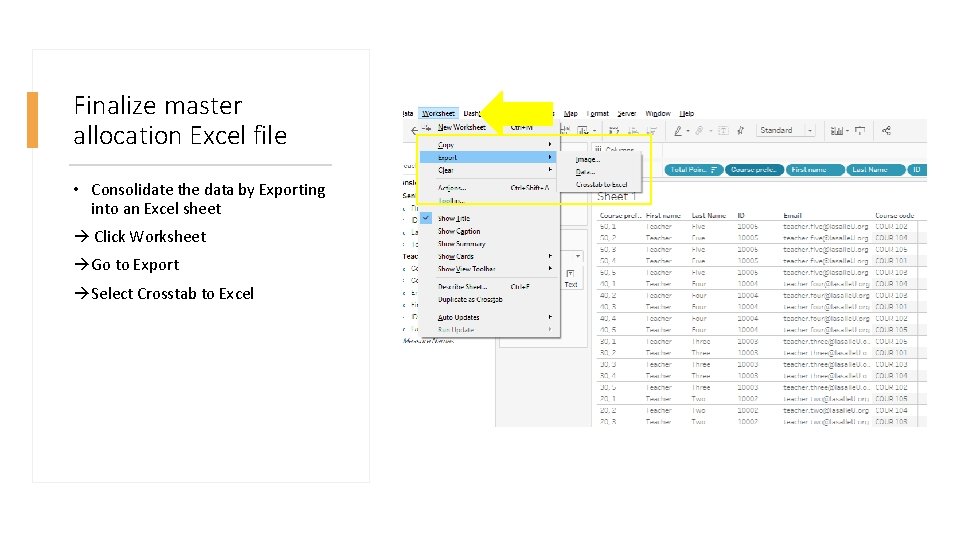
Task: Open the Window menu
Action: (658, 113)
